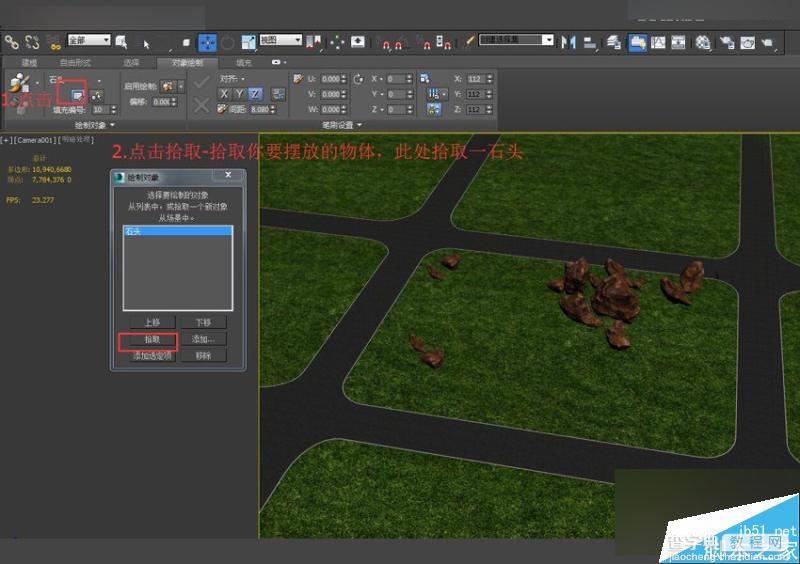The image size is (800, 564).
Task: Click the scale X field showing 112
Action: click(x=476, y=79)
